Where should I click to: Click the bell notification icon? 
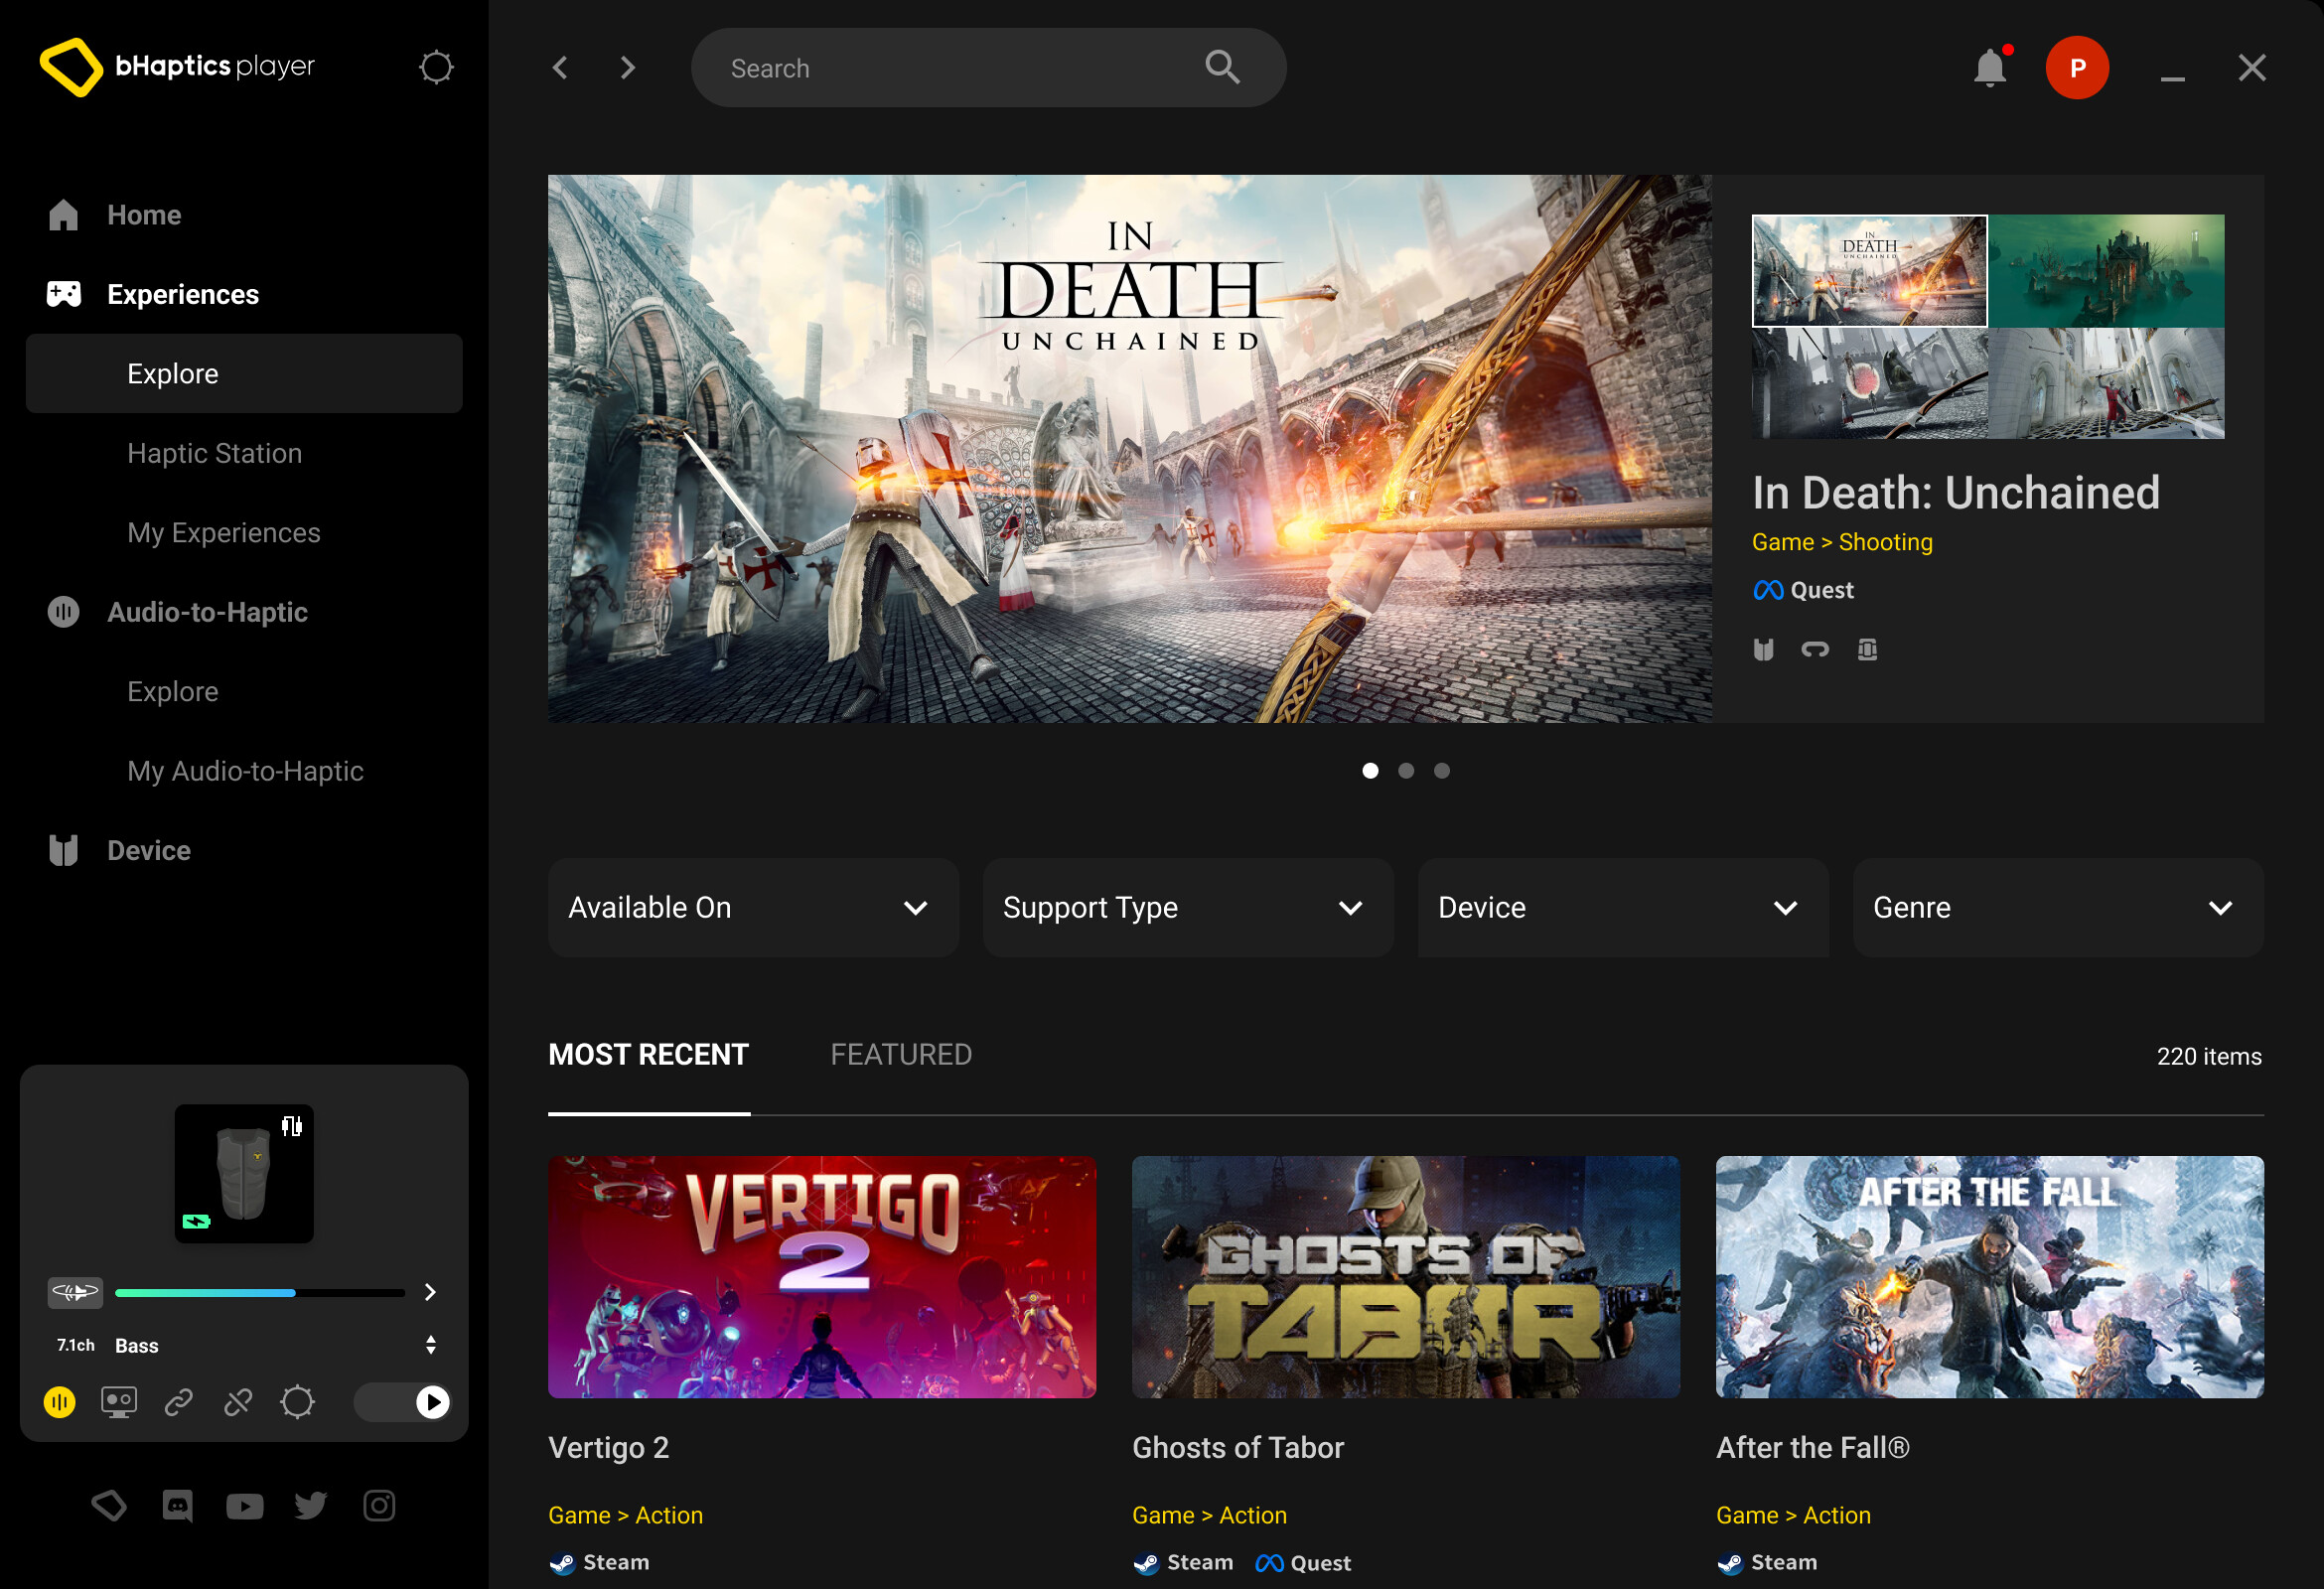(1989, 67)
